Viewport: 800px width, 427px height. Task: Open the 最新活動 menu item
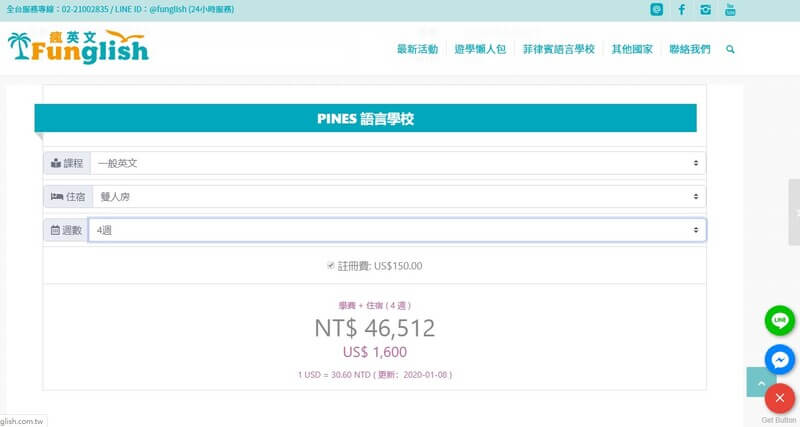click(x=417, y=49)
